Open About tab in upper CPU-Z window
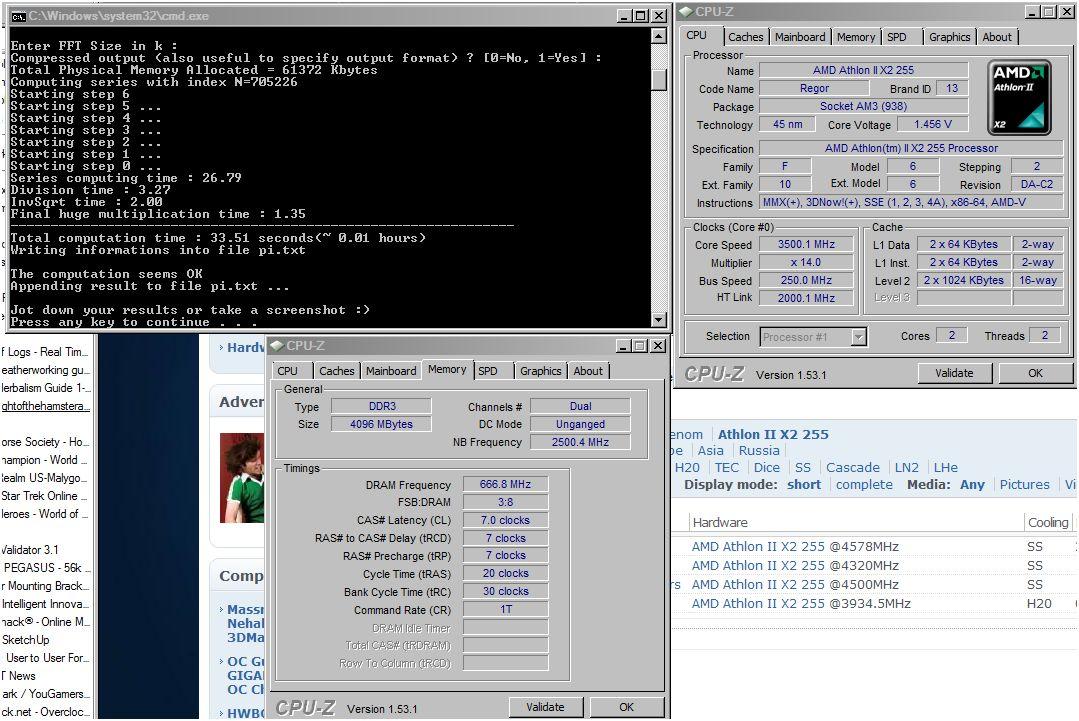1079x721 pixels. (x=997, y=37)
